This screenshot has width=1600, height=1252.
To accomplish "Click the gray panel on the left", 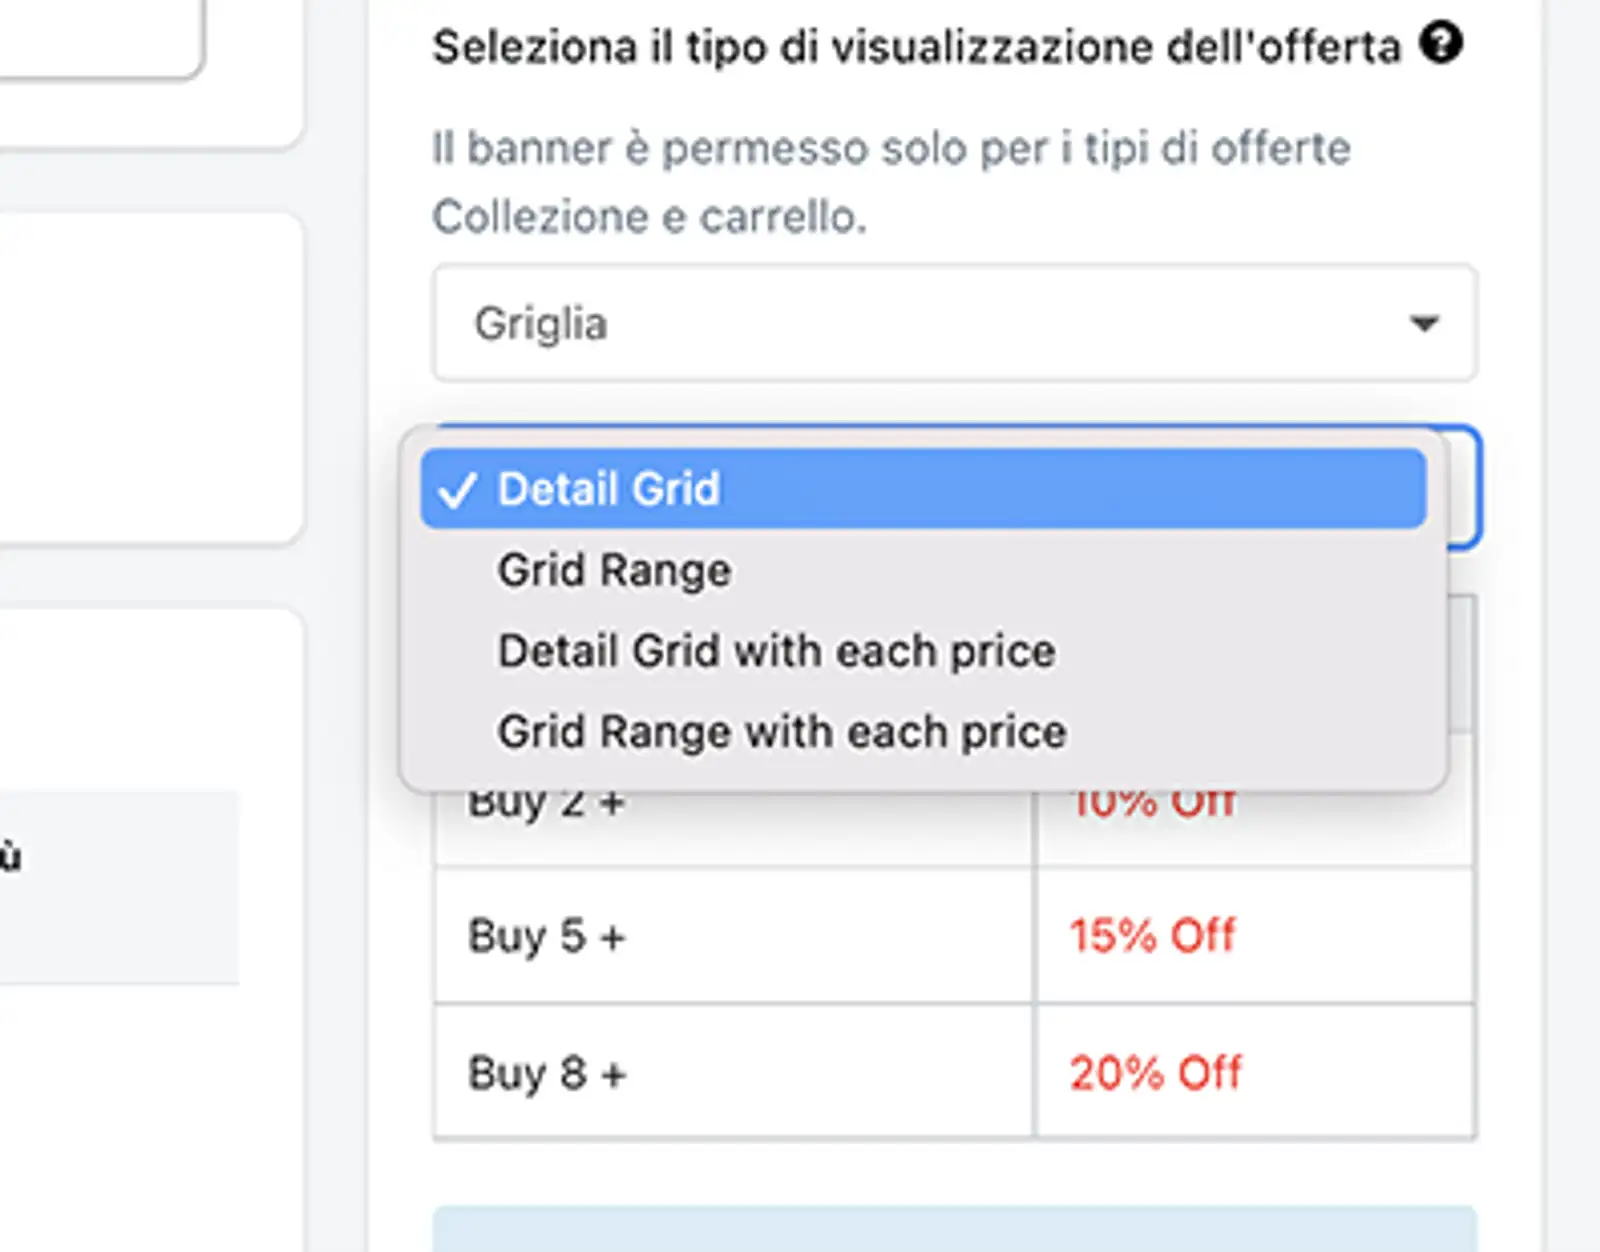I will (118, 887).
